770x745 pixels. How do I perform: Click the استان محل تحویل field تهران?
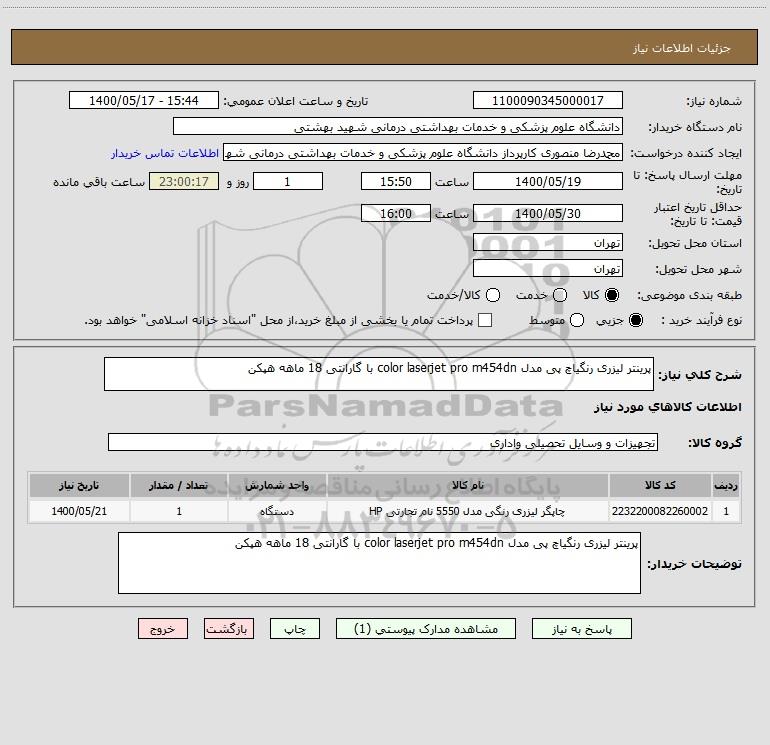548,243
